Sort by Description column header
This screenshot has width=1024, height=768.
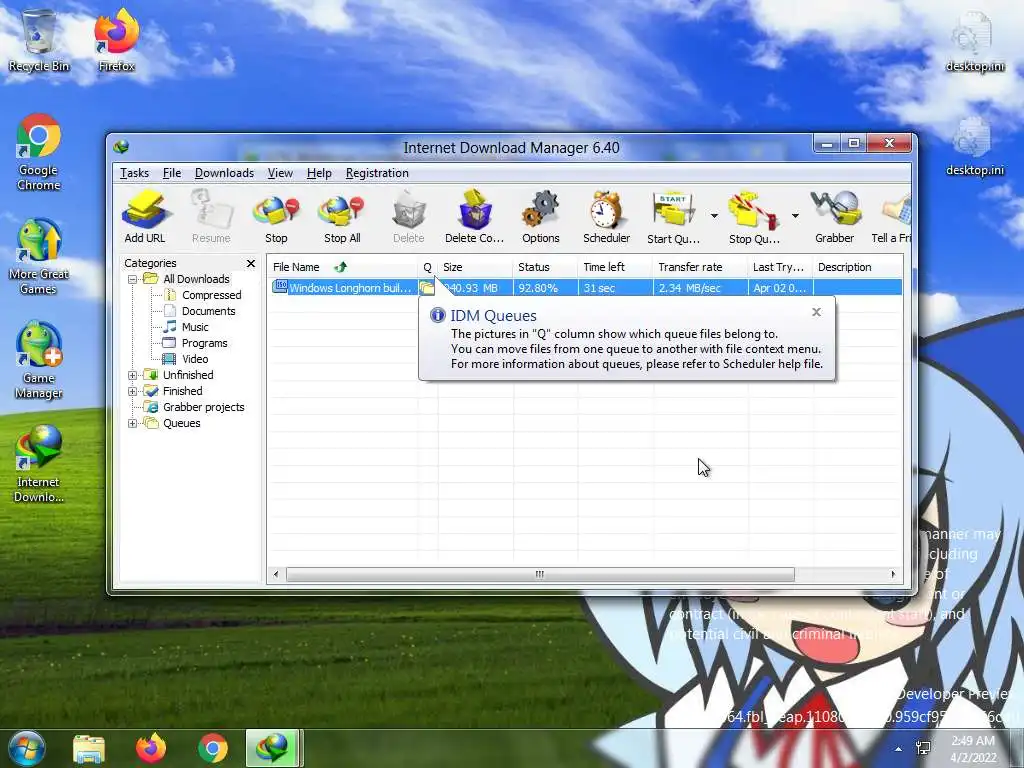(x=858, y=267)
